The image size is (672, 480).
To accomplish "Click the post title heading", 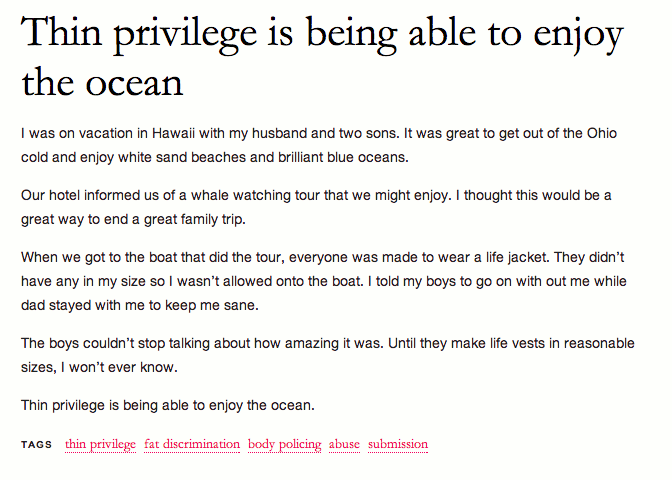I will 322,57.
